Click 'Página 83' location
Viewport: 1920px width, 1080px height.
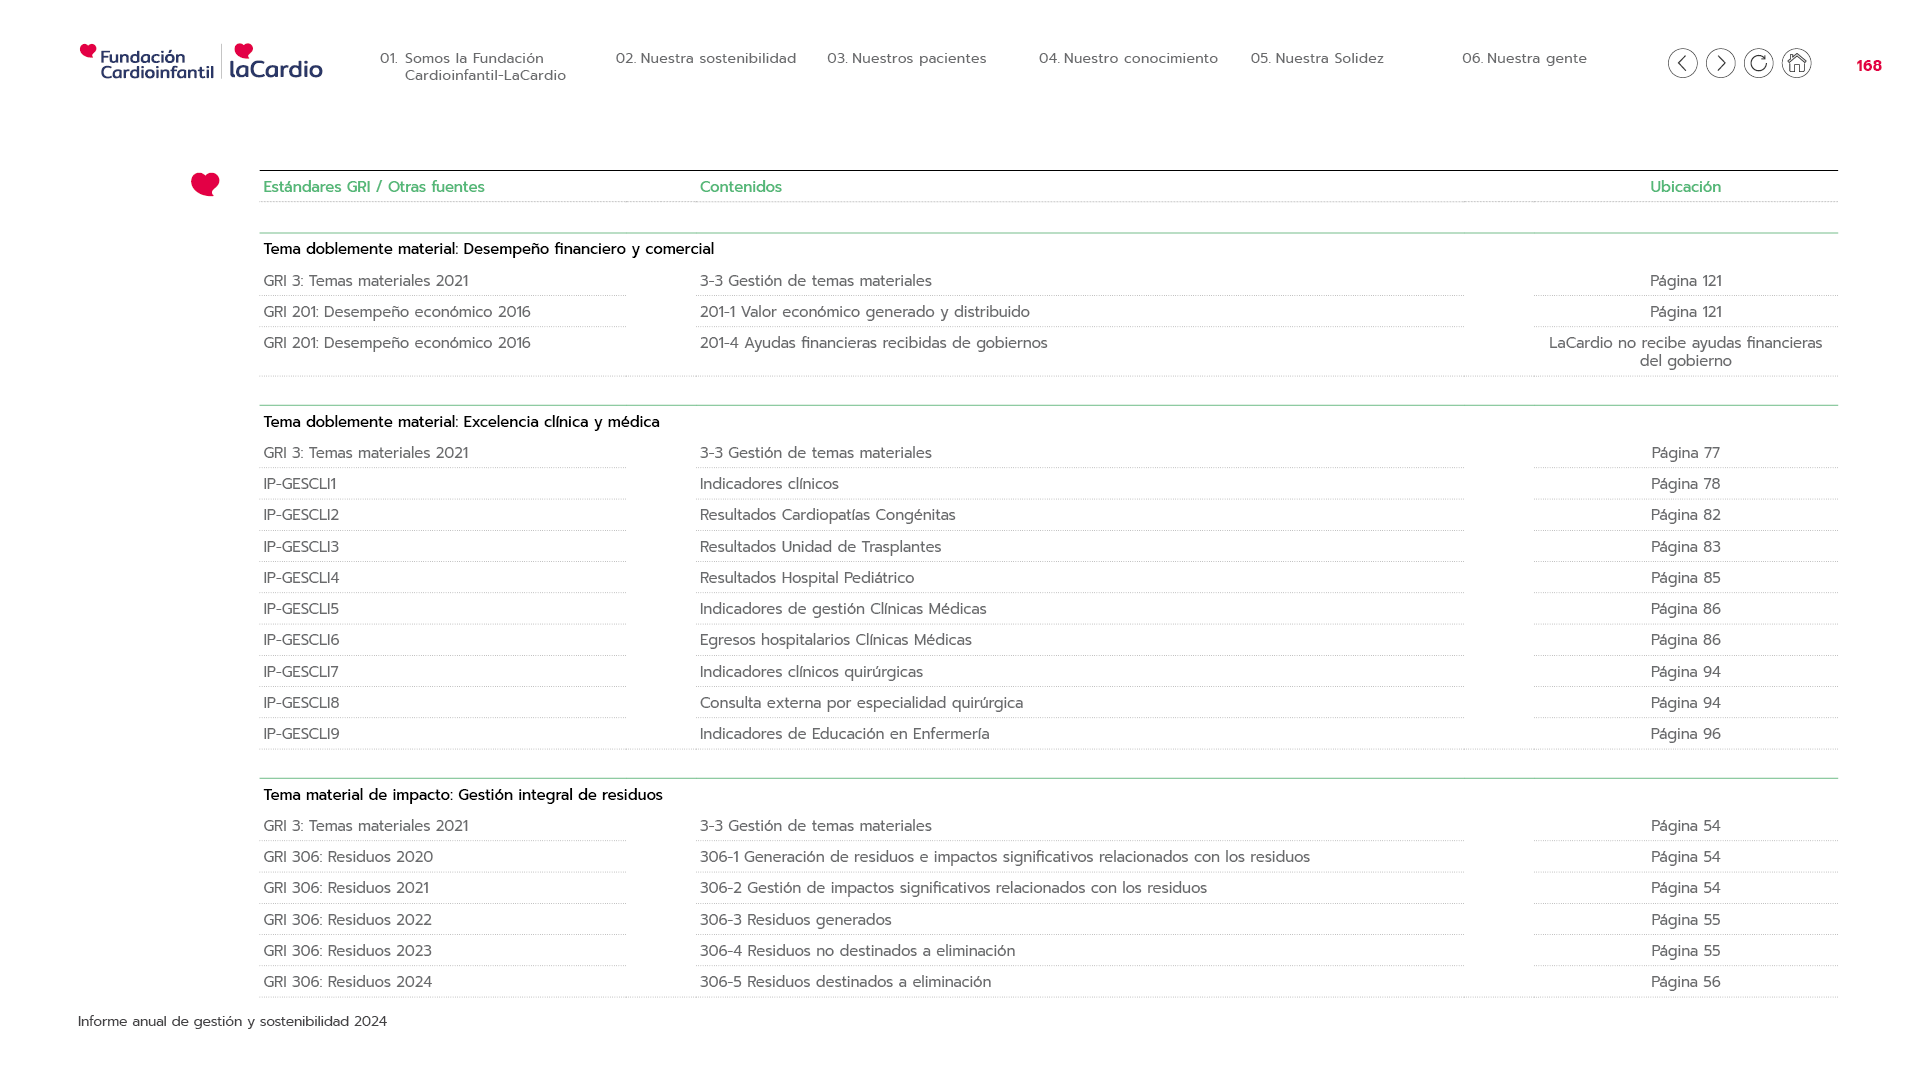1685,547
